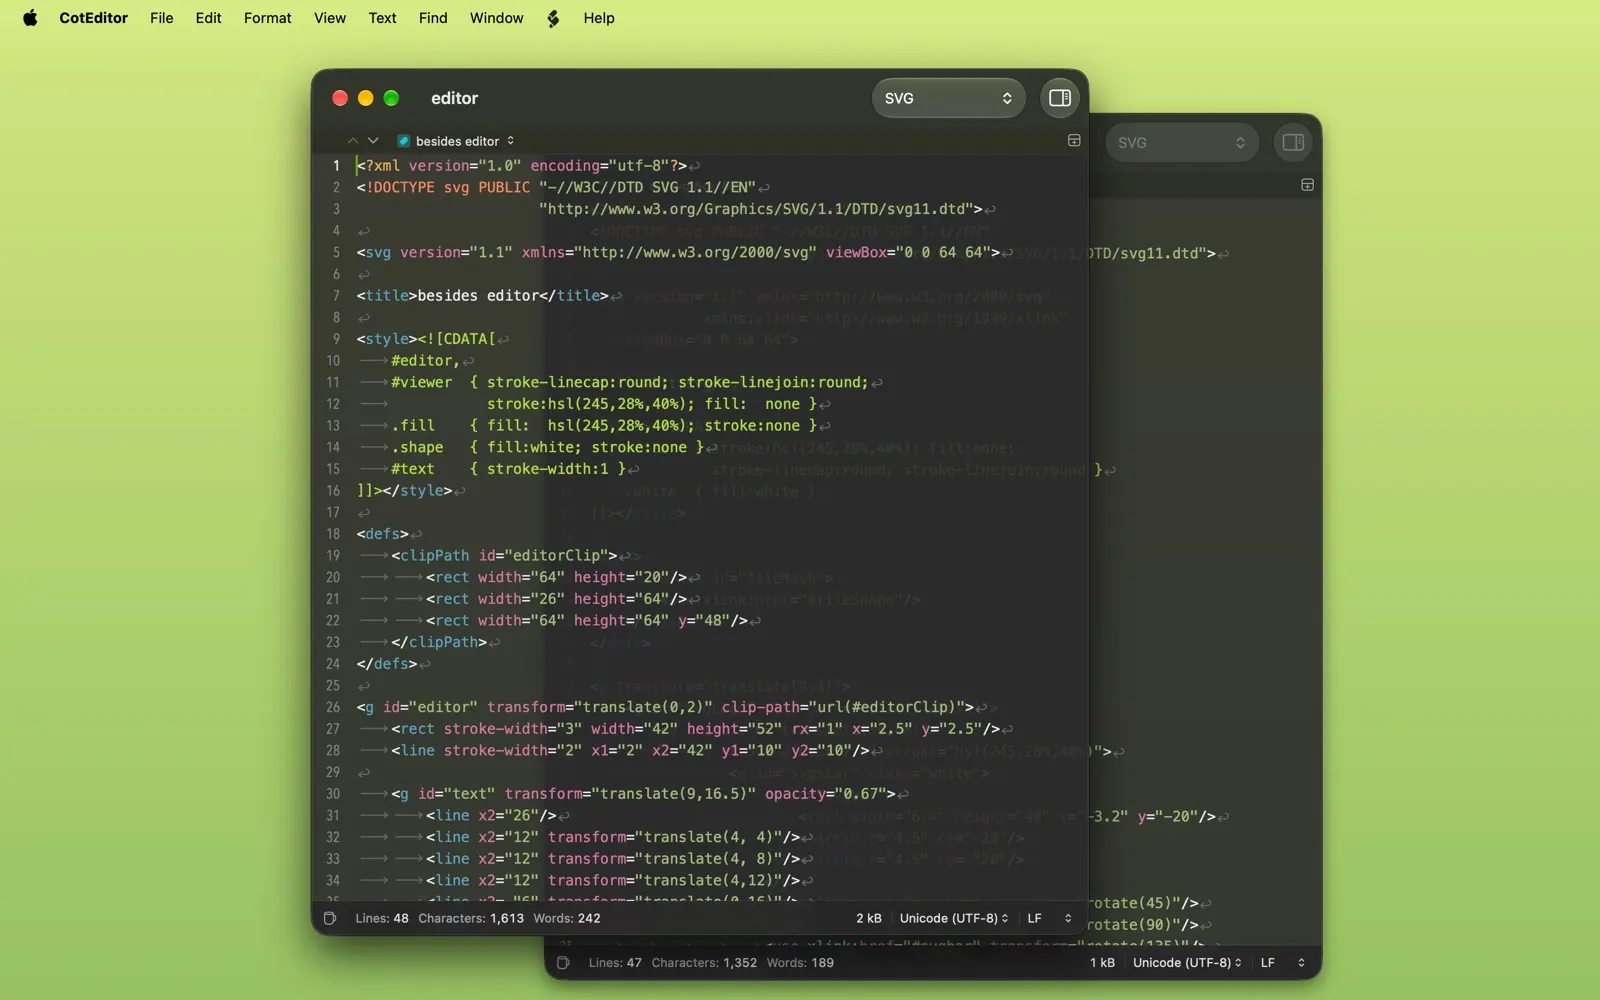This screenshot has height=1000, width=1600.
Task: Click 'Lines: 48' in the status bar
Action: click(382, 918)
